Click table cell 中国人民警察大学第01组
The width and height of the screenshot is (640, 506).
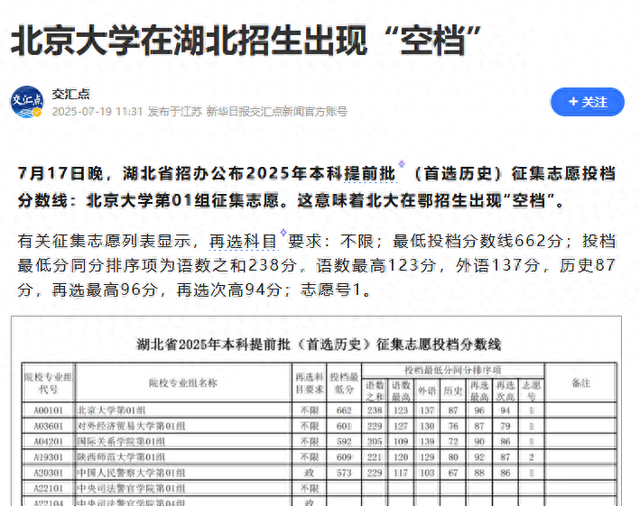point(183,473)
